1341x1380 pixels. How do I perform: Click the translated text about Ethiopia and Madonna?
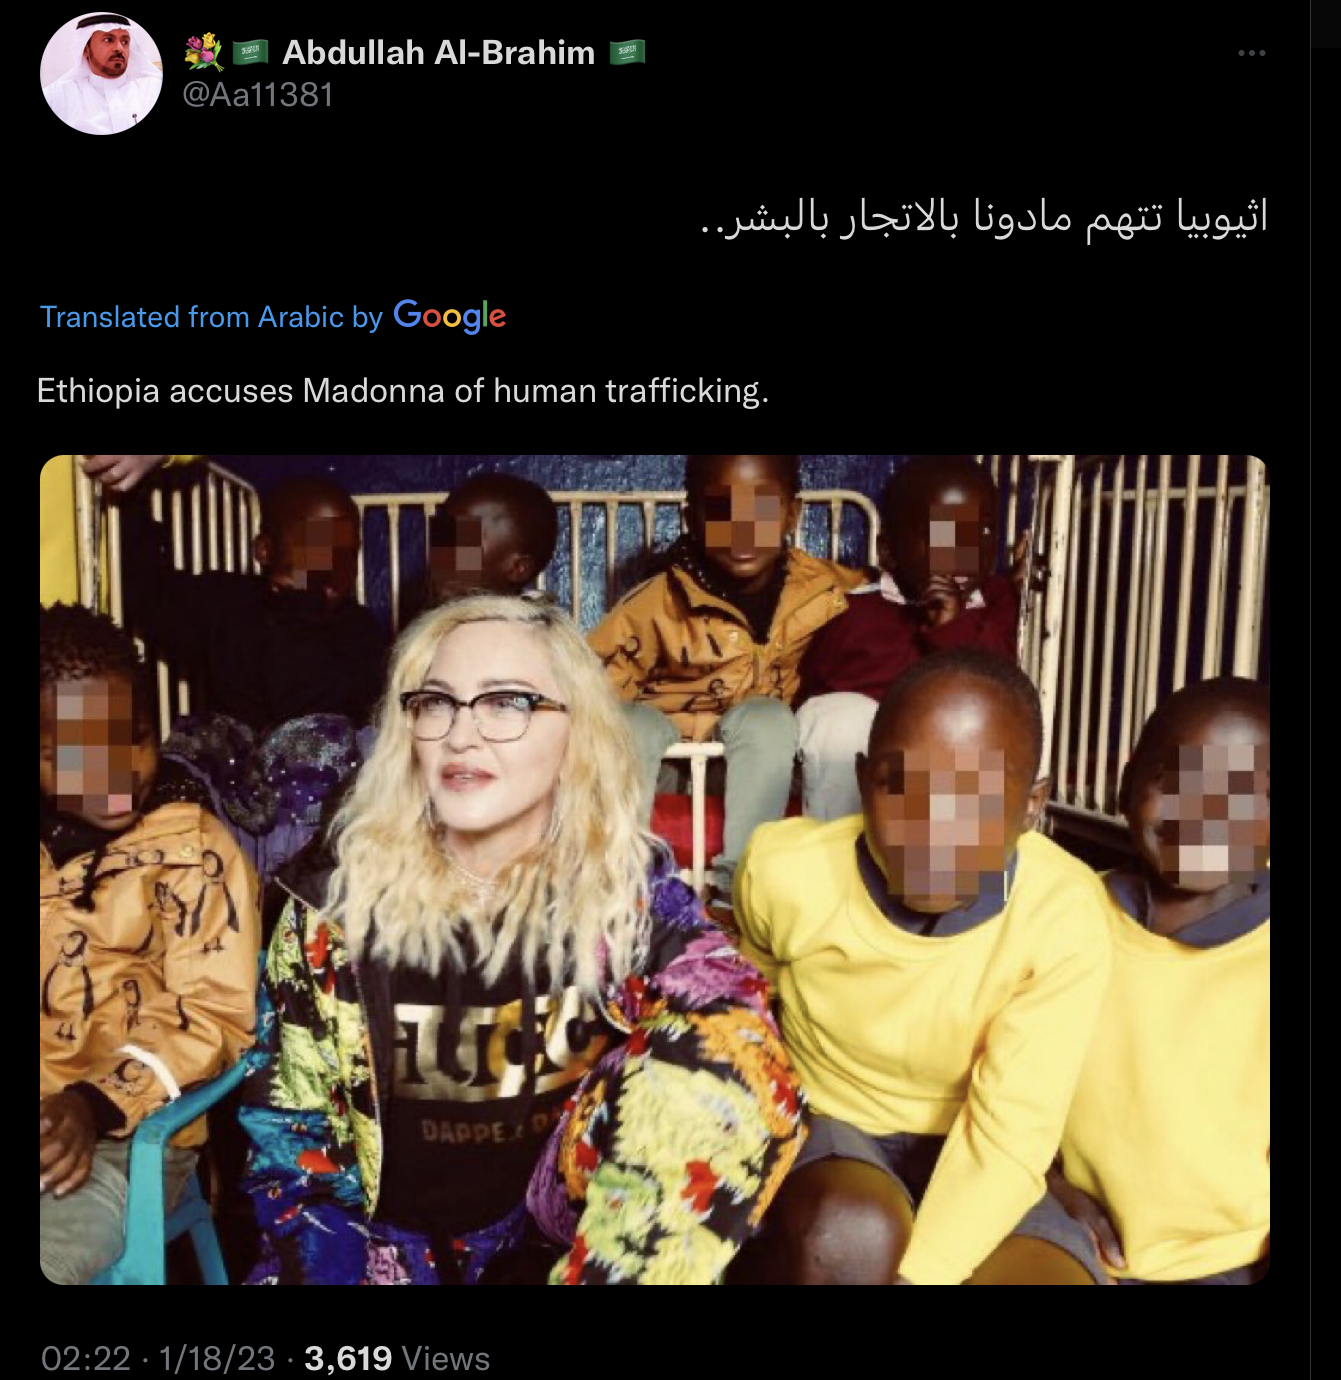[403, 390]
